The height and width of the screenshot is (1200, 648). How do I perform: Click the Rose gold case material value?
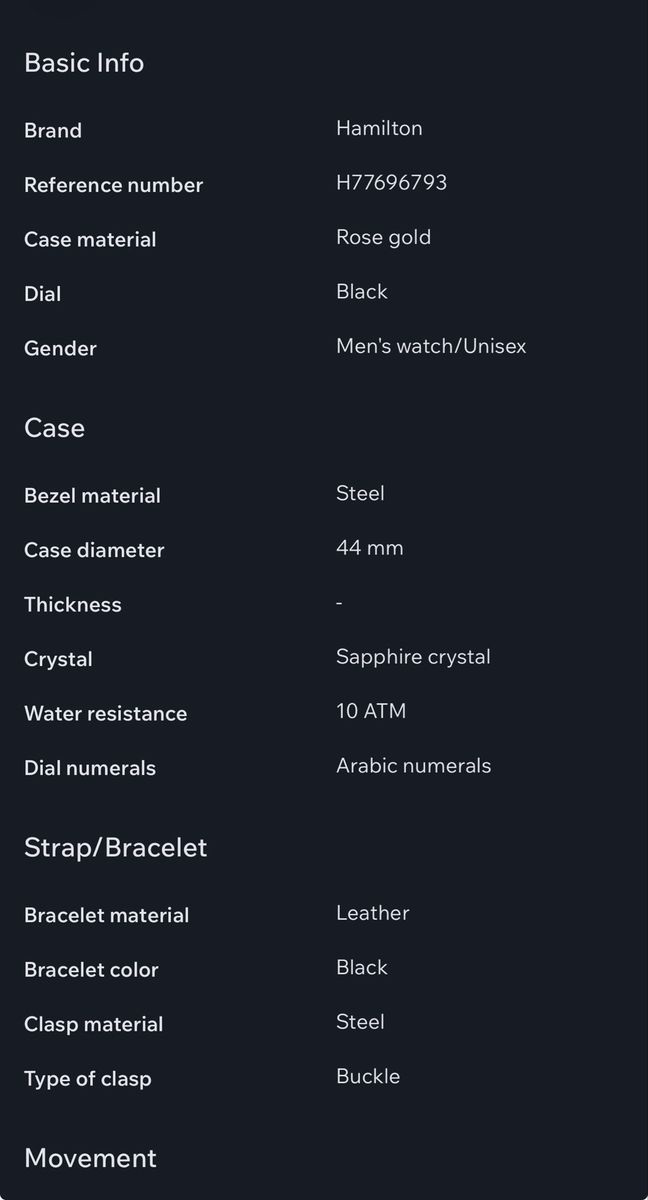[383, 237]
